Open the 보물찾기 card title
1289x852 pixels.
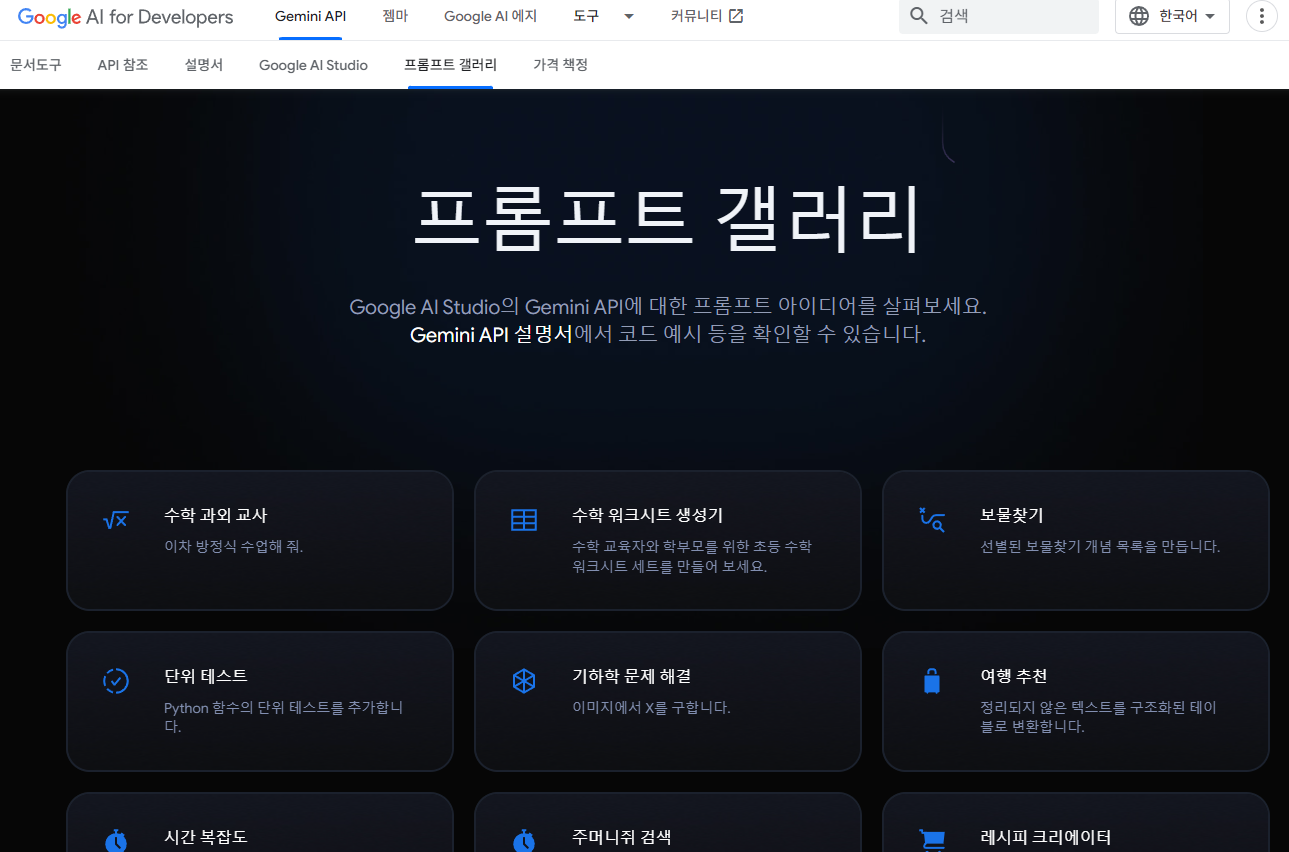point(1012,516)
